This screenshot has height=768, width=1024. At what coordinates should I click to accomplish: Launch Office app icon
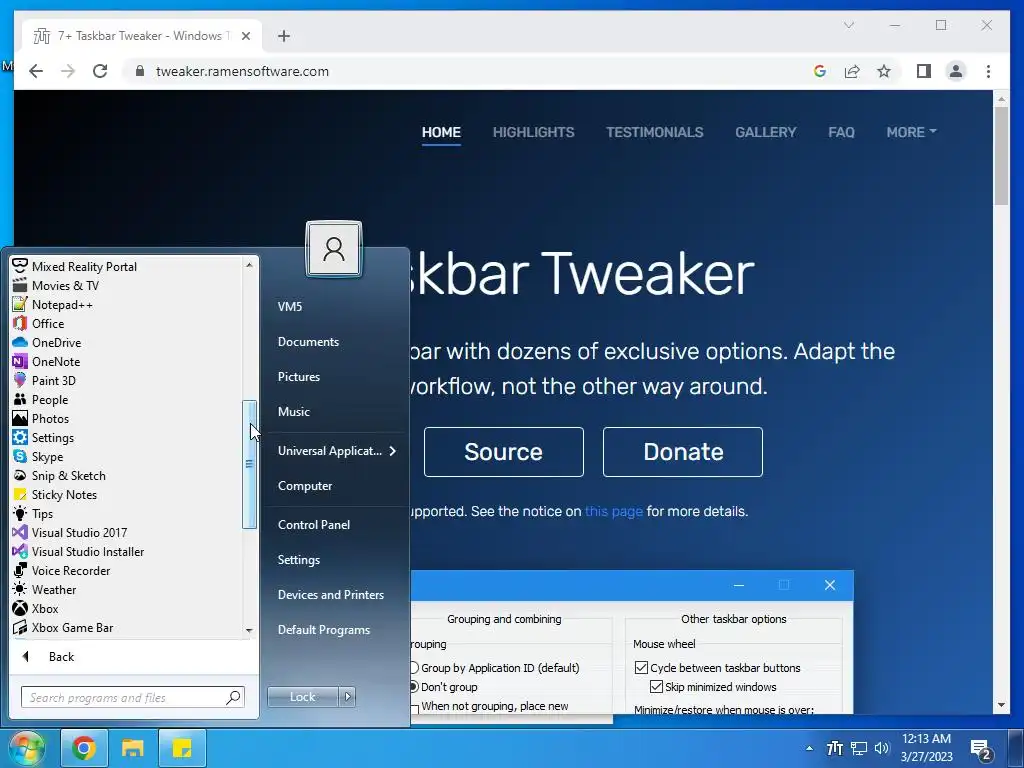20,323
